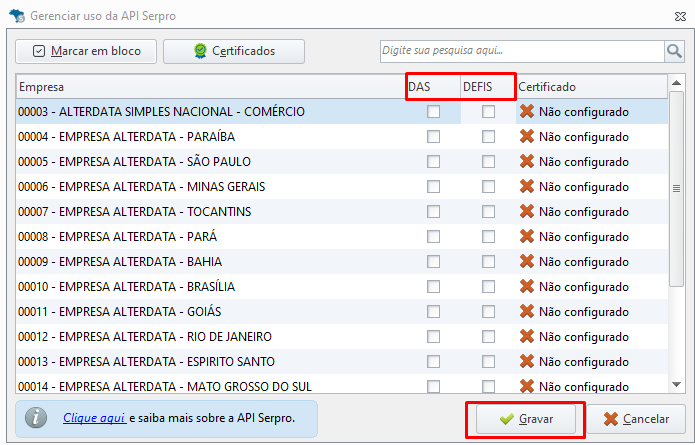Click 'Não configurado' text in Rio de Janeiro row
Image resolution: width=695 pixels, height=445 pixels.
point(584,337)
